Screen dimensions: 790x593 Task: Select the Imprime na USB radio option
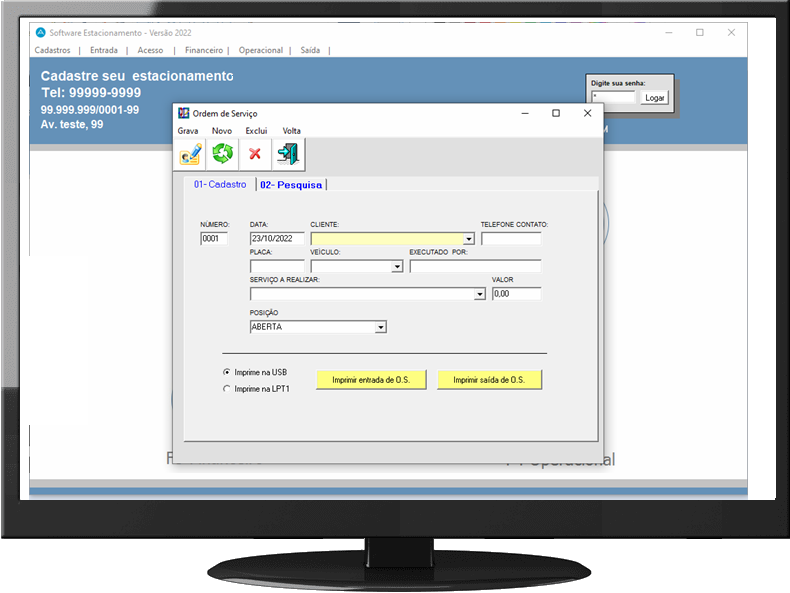(x=227, y=372)
